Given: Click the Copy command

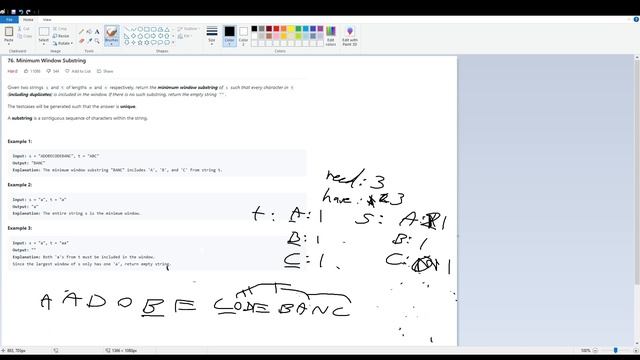Looking at the screenshot, I should (25, 36).
